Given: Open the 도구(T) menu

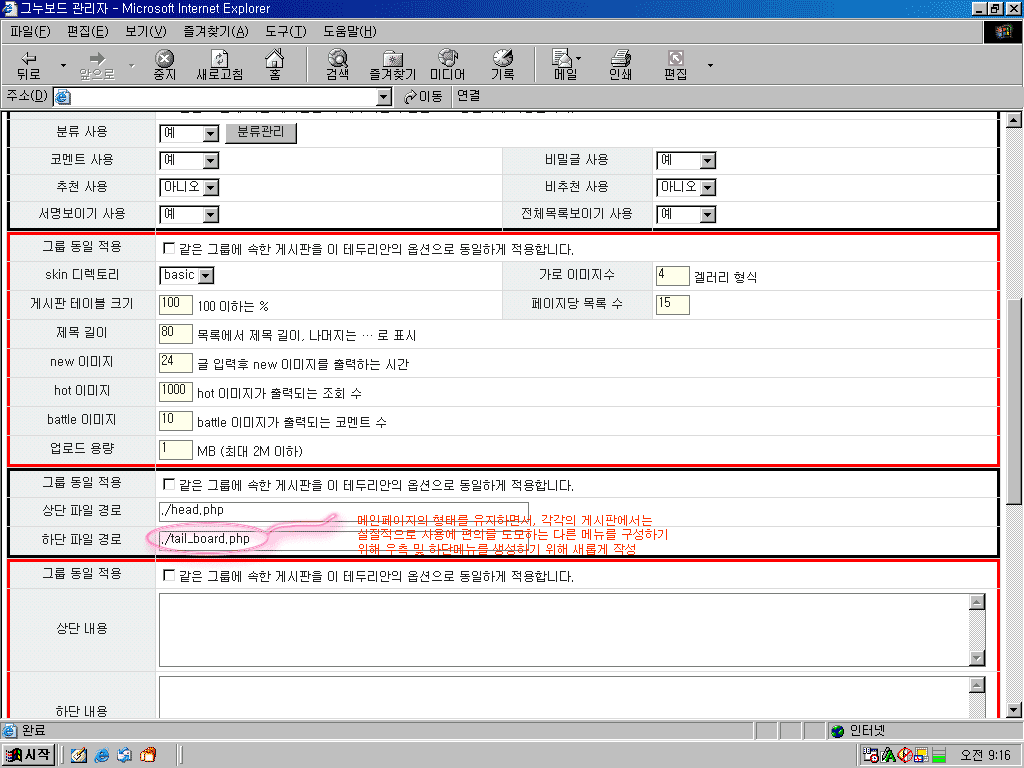Looking at the screenshot, I should coord(286,31).
